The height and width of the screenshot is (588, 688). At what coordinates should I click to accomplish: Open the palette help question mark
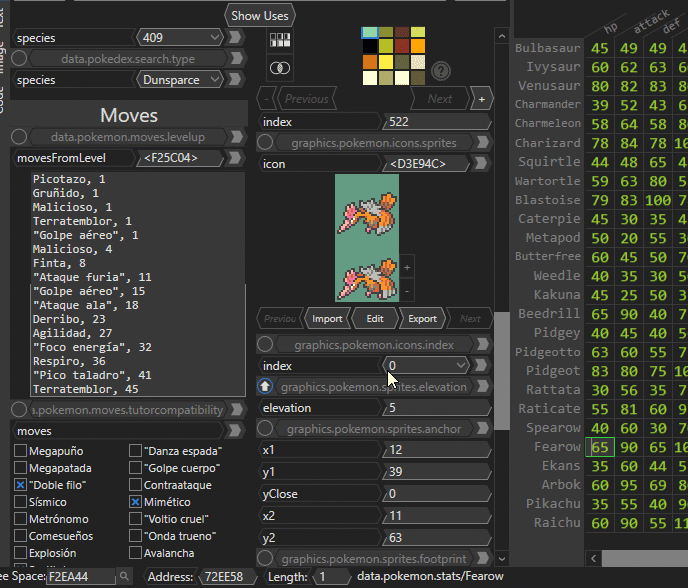tap(440, 70)
